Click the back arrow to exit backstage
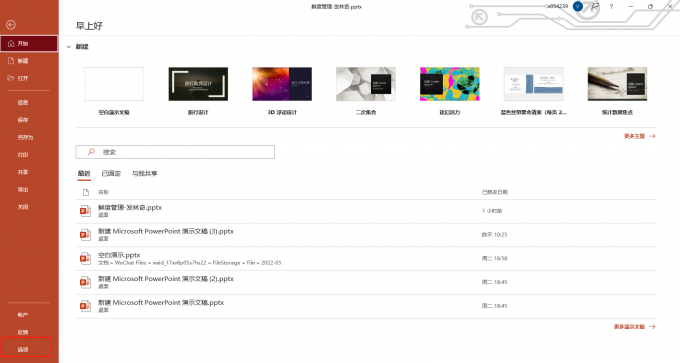This screenshot has width=680, height=363. 11,25
